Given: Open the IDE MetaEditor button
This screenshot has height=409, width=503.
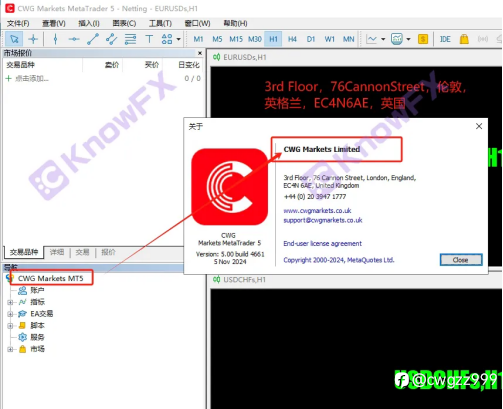Looking at the screenshot, I should click(445, 39).
